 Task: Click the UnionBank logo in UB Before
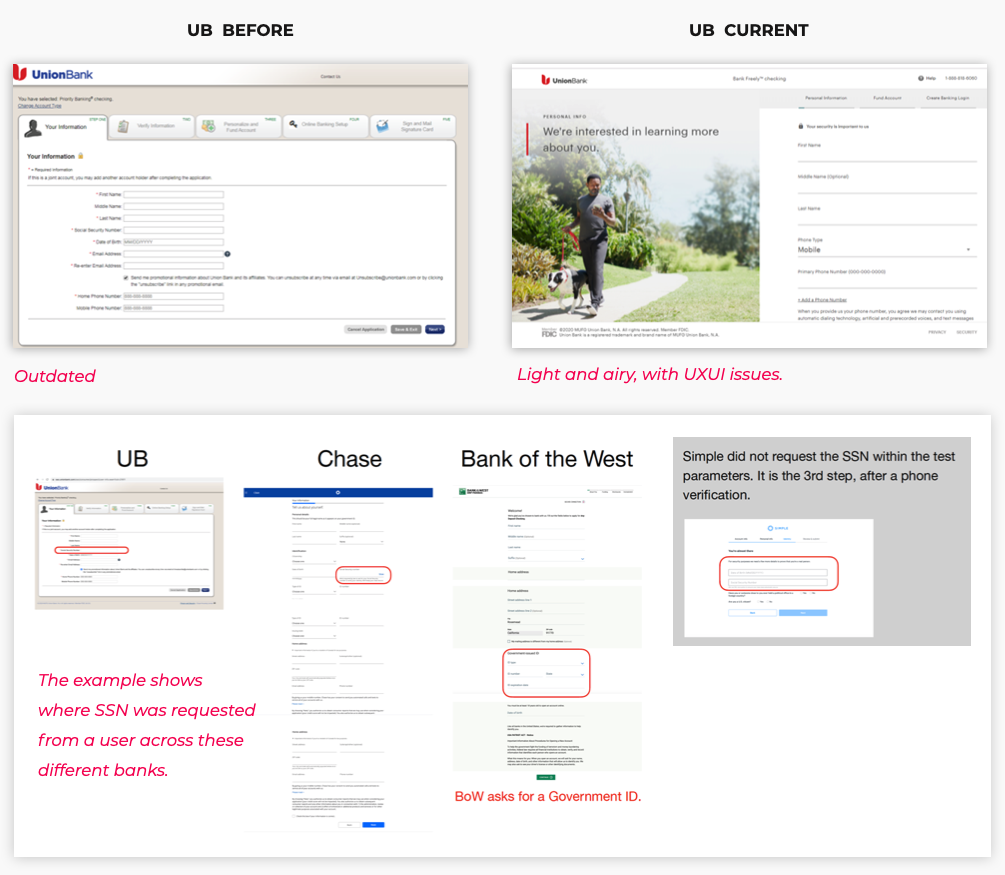pyautogui.click(x=53, y=74)
